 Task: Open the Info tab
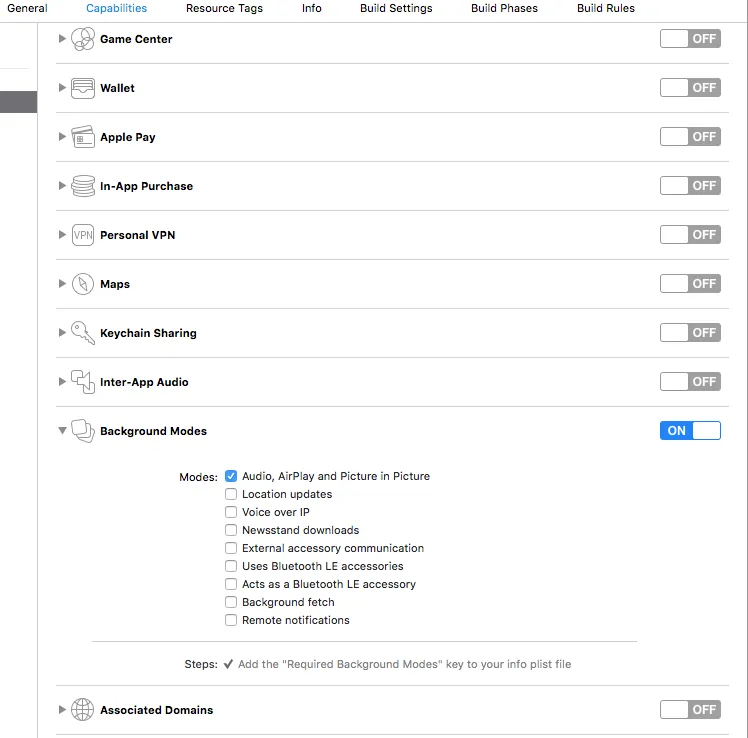pos(312,8)
